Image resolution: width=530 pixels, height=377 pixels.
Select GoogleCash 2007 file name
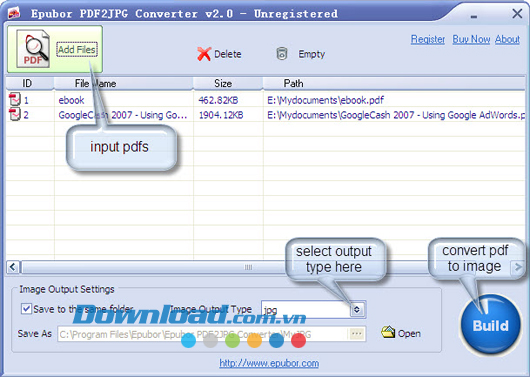coord(123,115)
